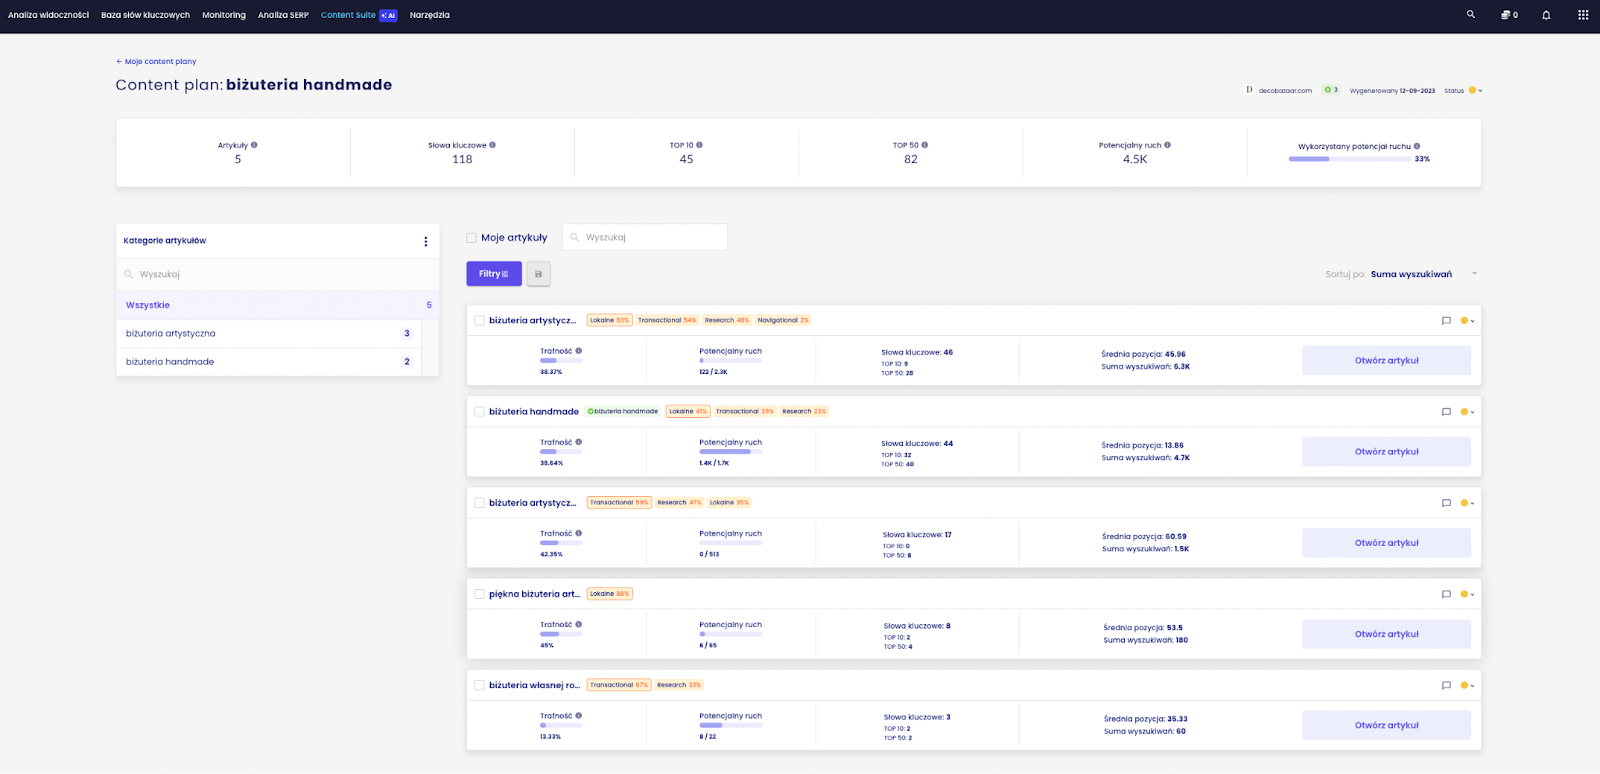Screen dimensions: 1600x774
Task: Open comment icon on biżuteria własnej ro... article
Action: pyautogui.click(x=1446, y=685)
